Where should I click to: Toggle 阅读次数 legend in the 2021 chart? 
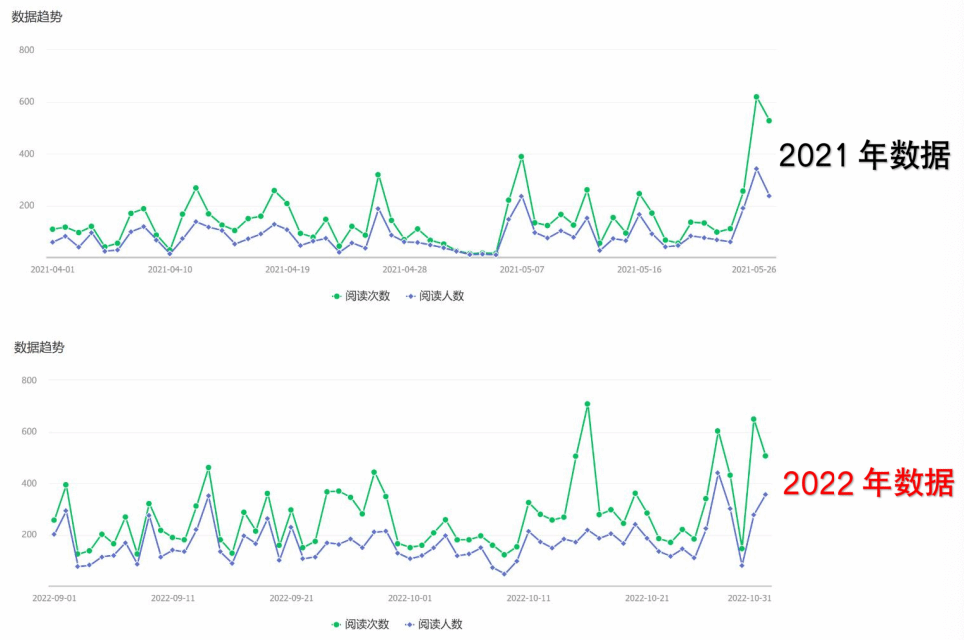(x=362, y=296)
